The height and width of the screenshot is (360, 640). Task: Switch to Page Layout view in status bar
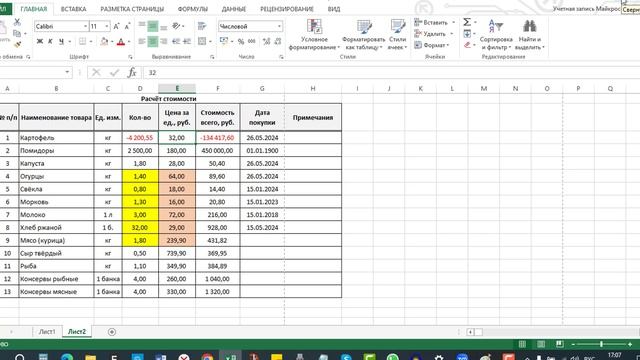[541, 344]
